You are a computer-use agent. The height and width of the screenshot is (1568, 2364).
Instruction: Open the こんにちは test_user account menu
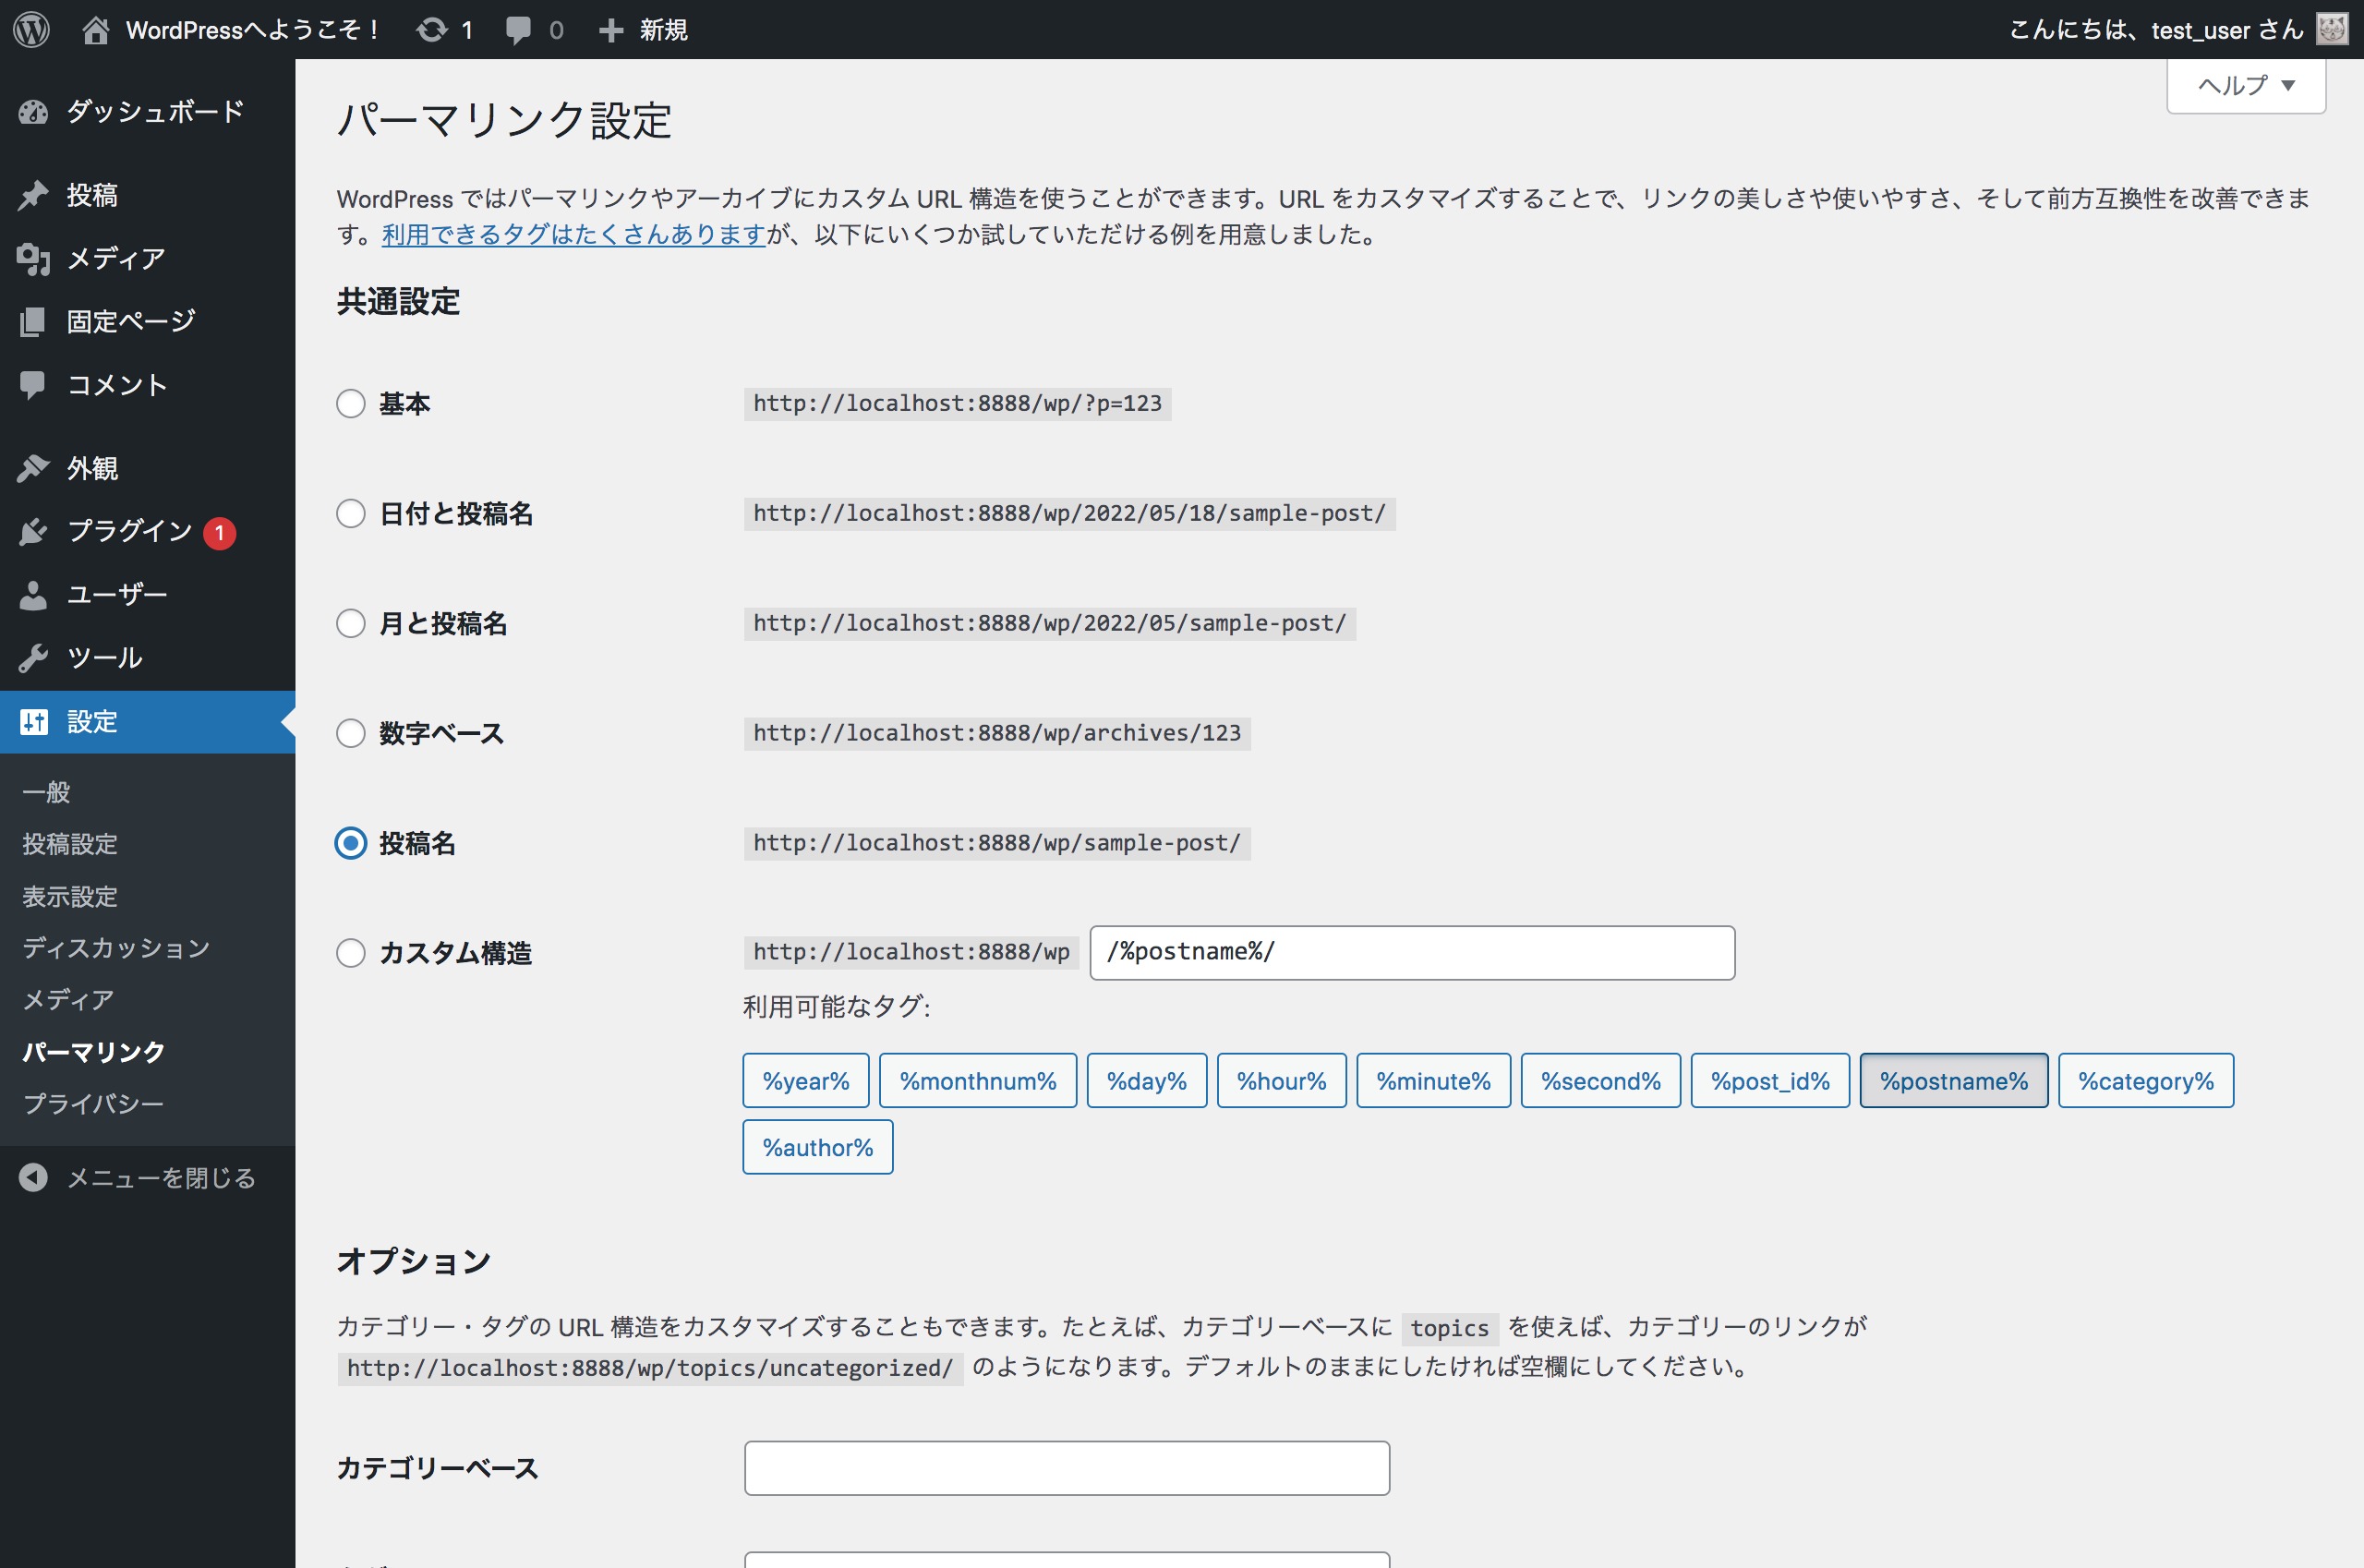pyautogui.click(x=2156, y=29)
